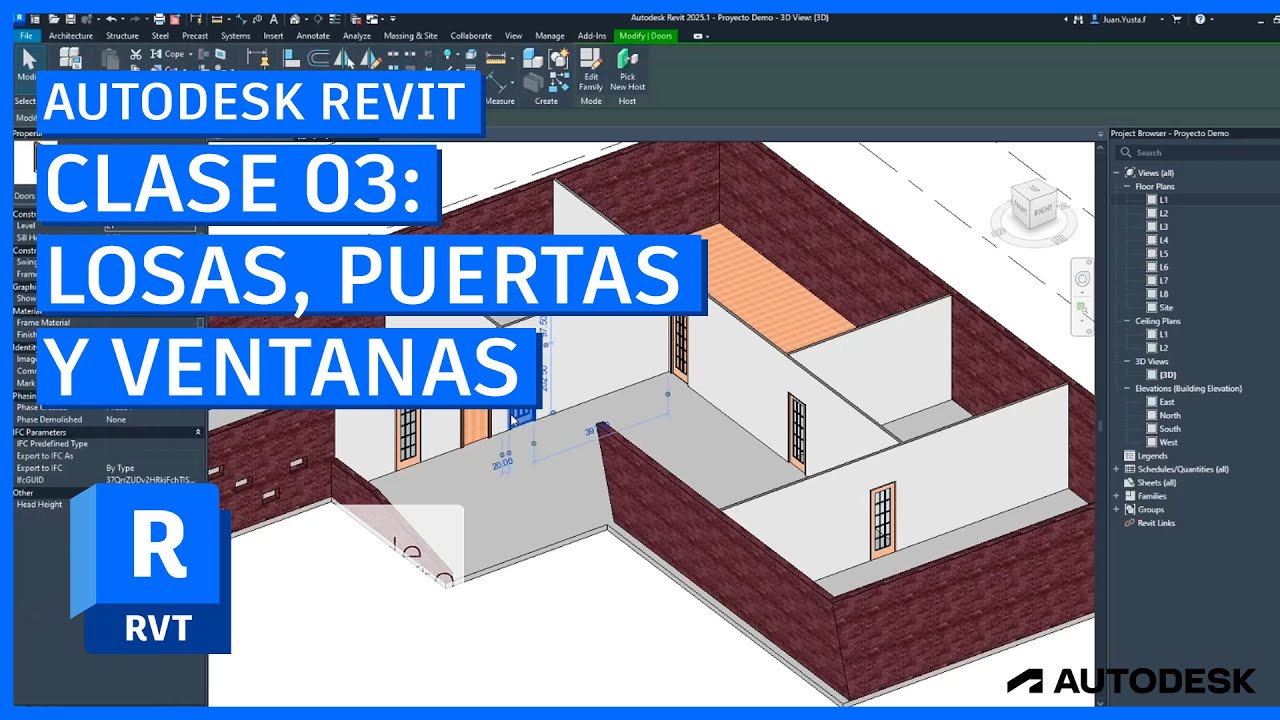Select the North elevation
1280x720 pixels.
[x=1169, y=415]
